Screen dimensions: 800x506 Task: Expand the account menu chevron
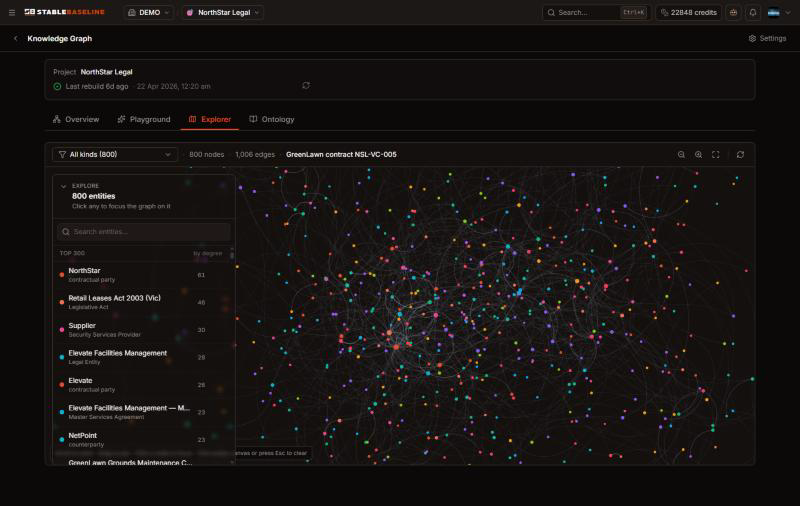pos(788,13)
